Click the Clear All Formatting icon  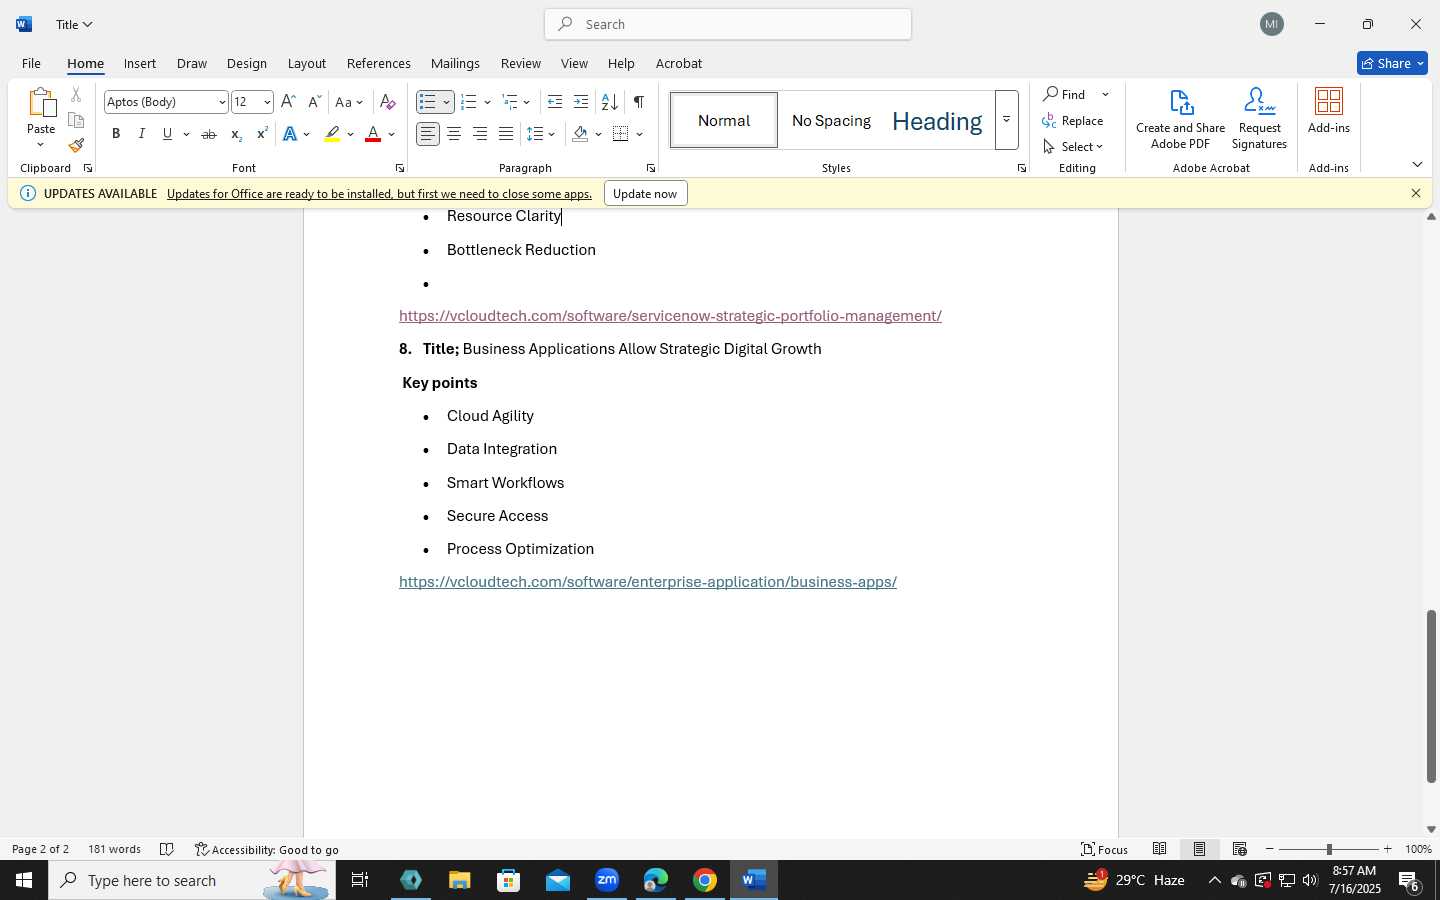(388, 102)
